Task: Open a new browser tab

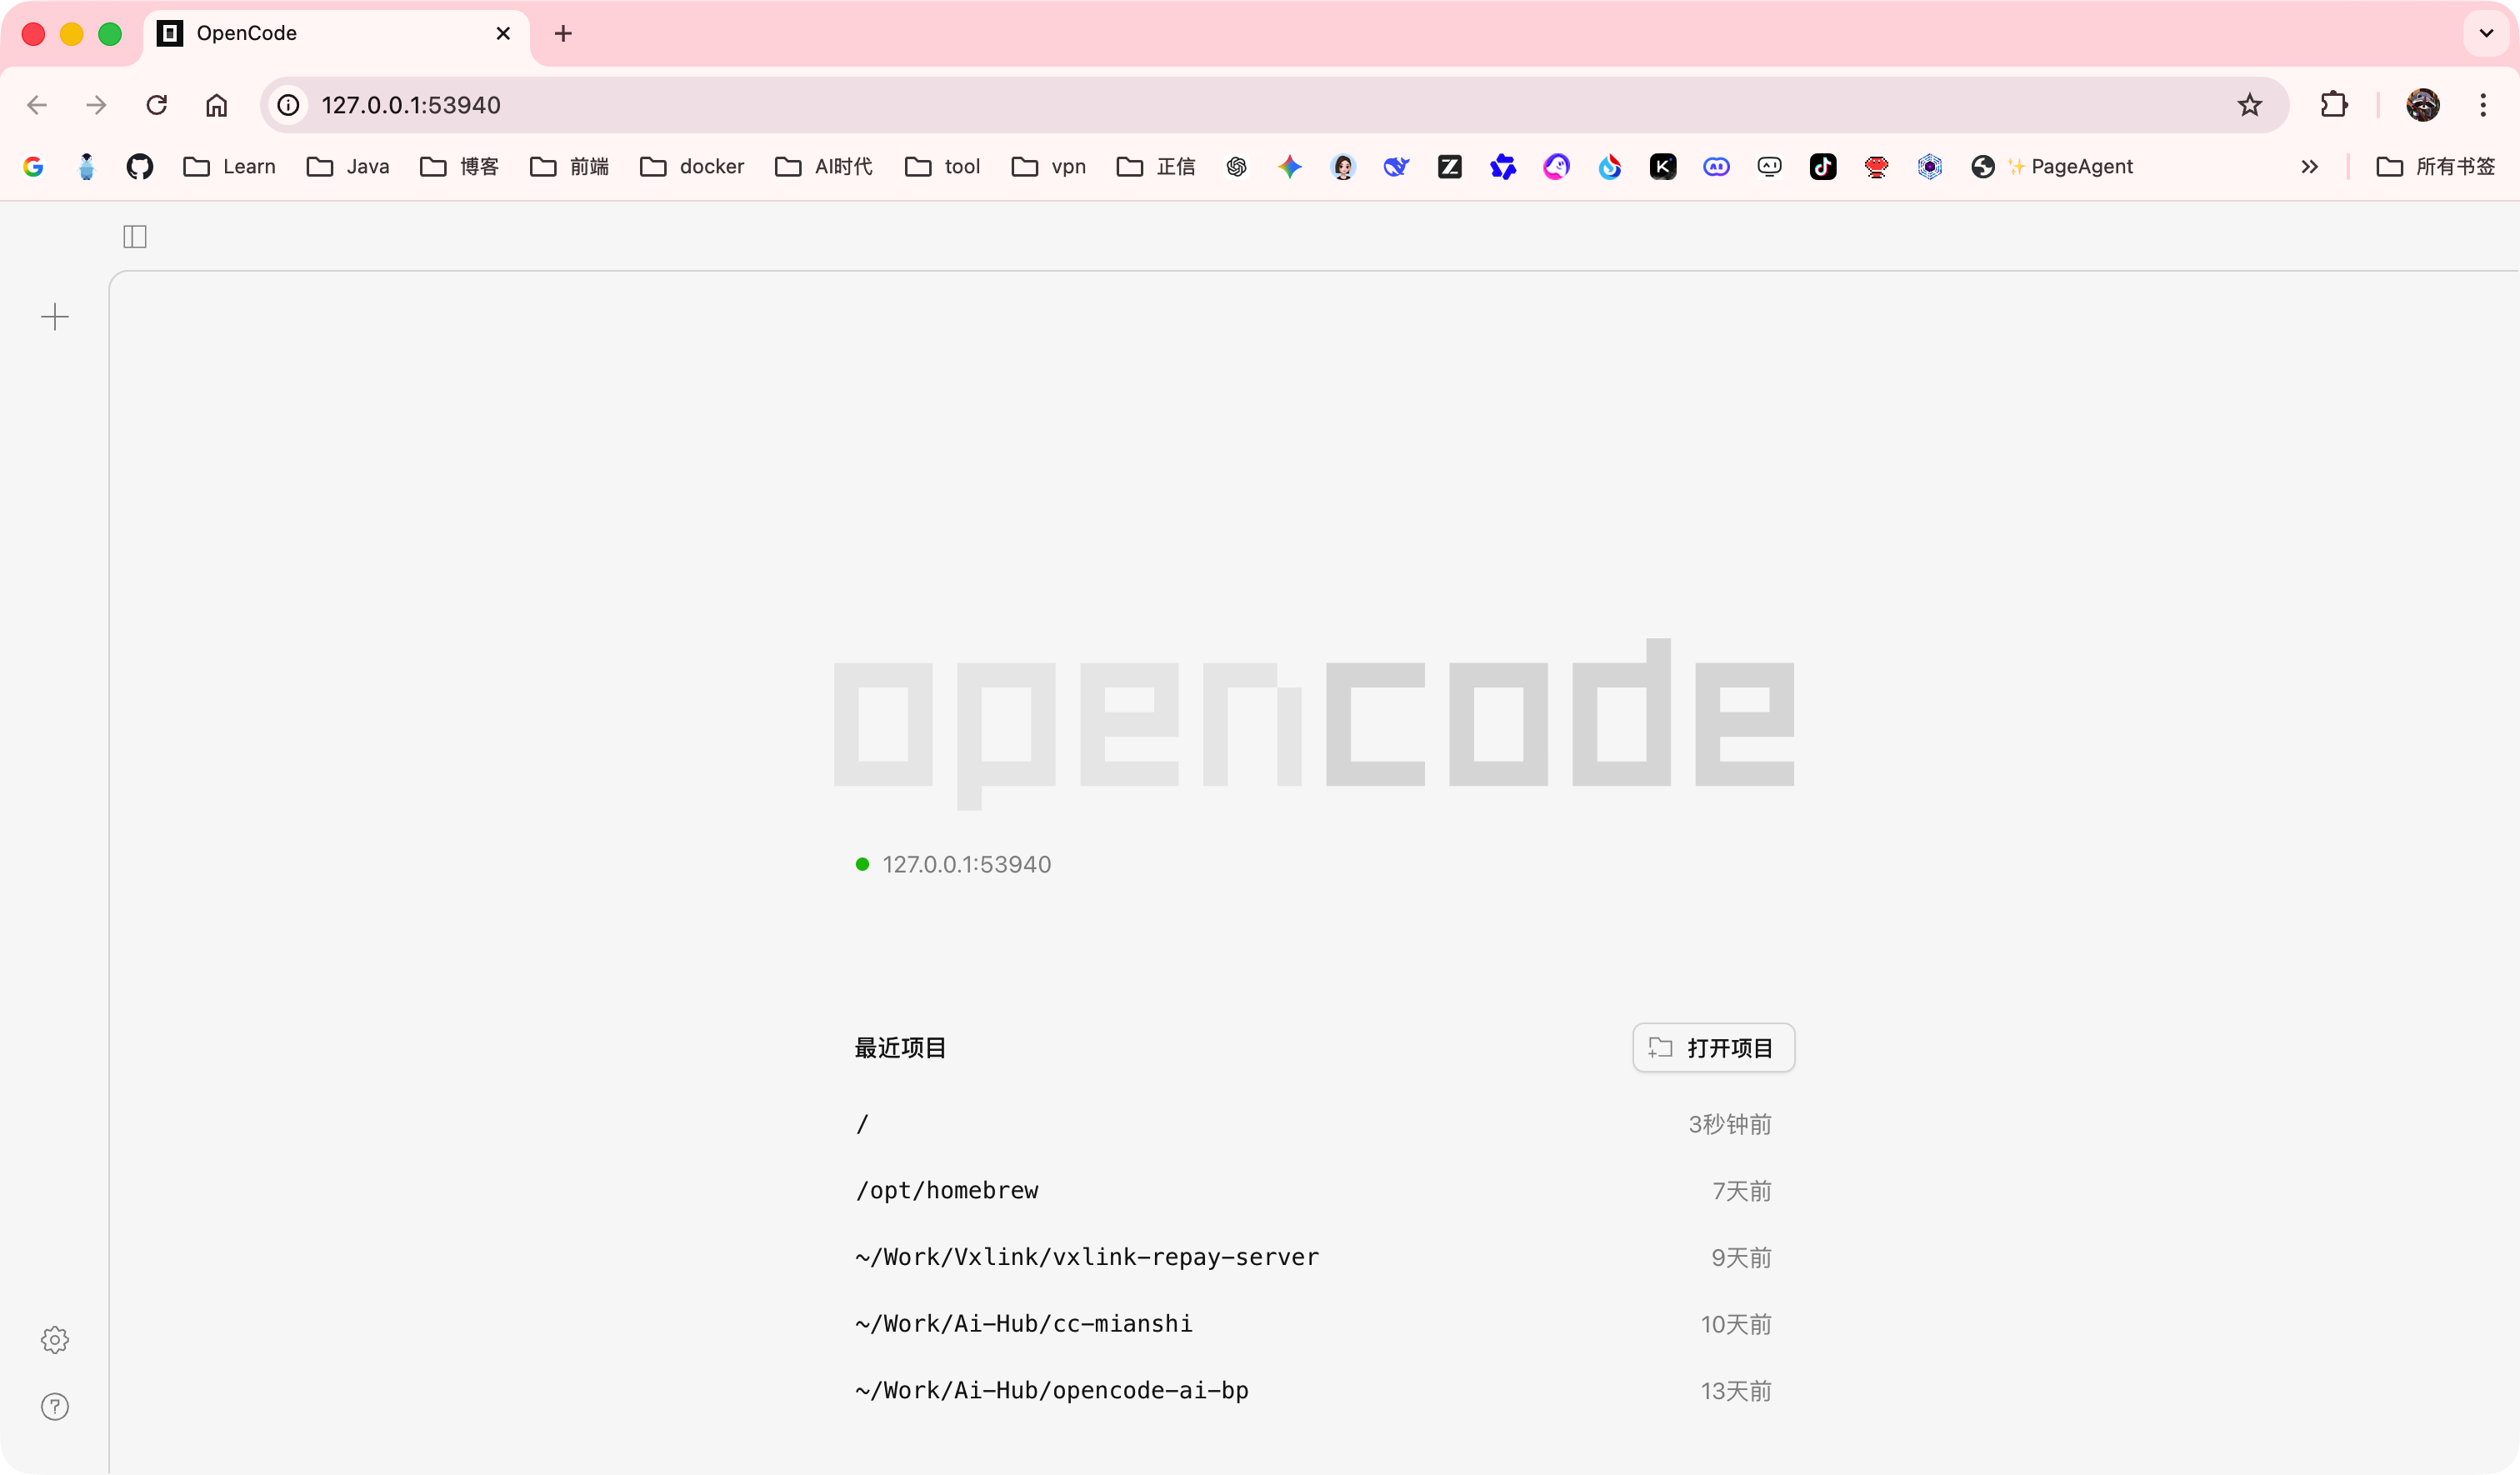Action: 563,34
